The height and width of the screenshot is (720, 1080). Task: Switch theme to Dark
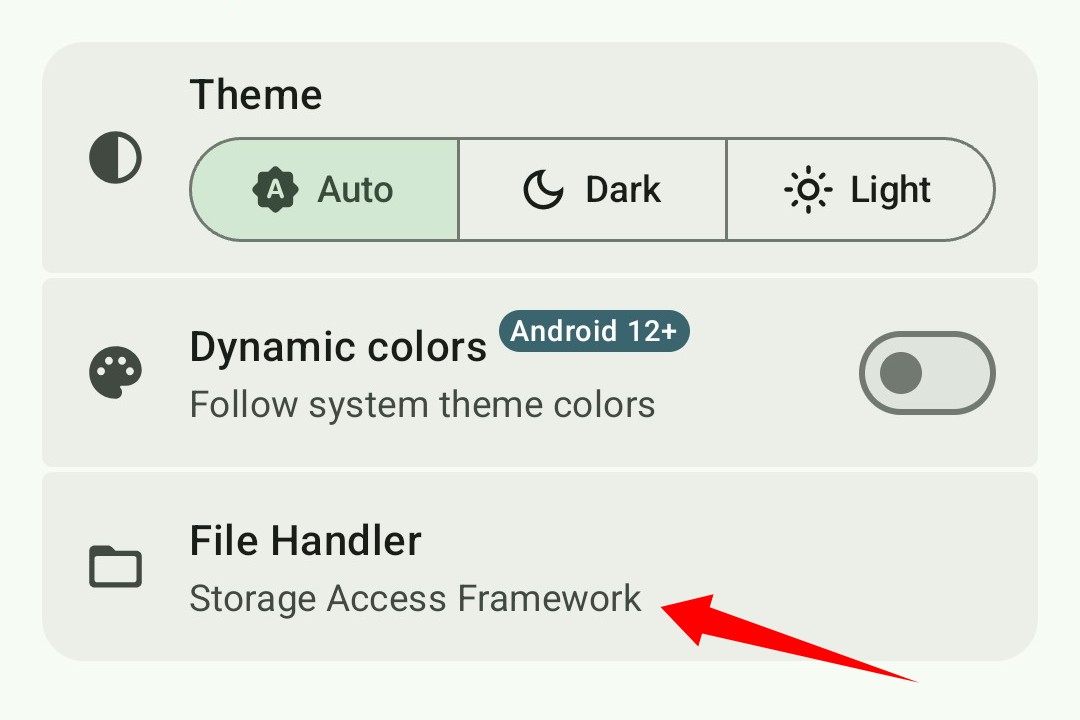592,190
